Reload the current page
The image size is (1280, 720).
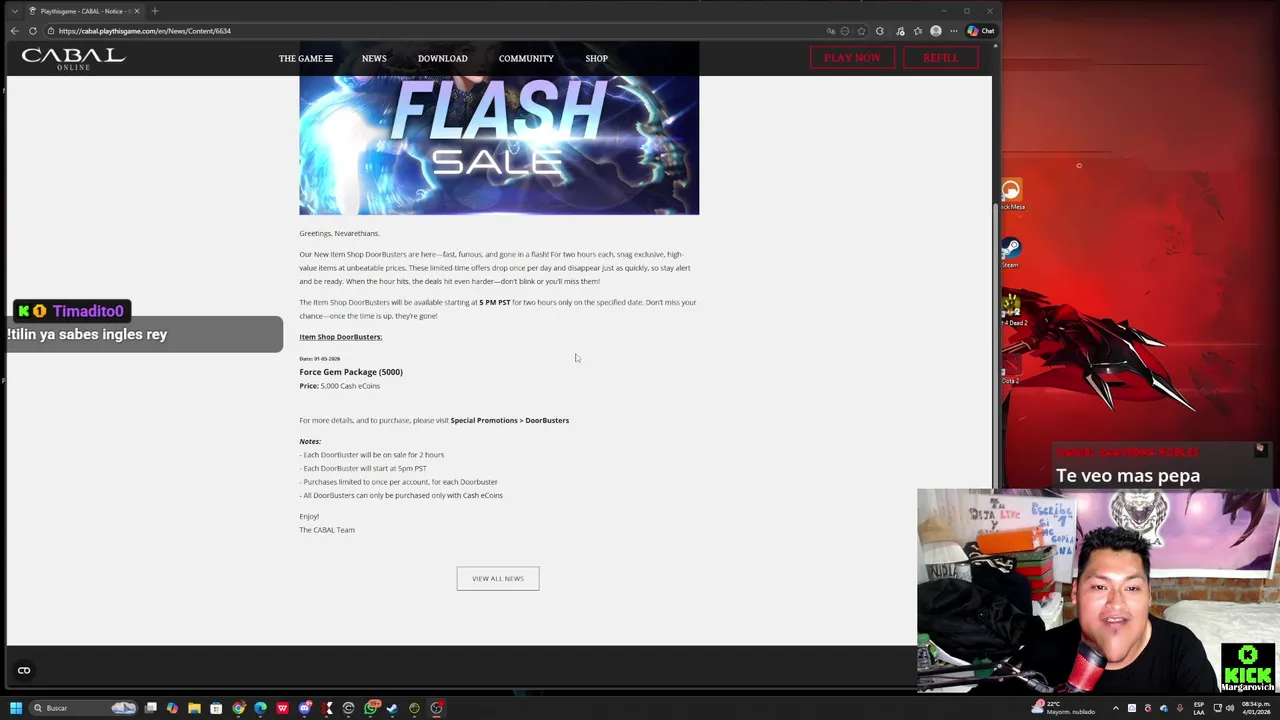[x=33, y=31]
